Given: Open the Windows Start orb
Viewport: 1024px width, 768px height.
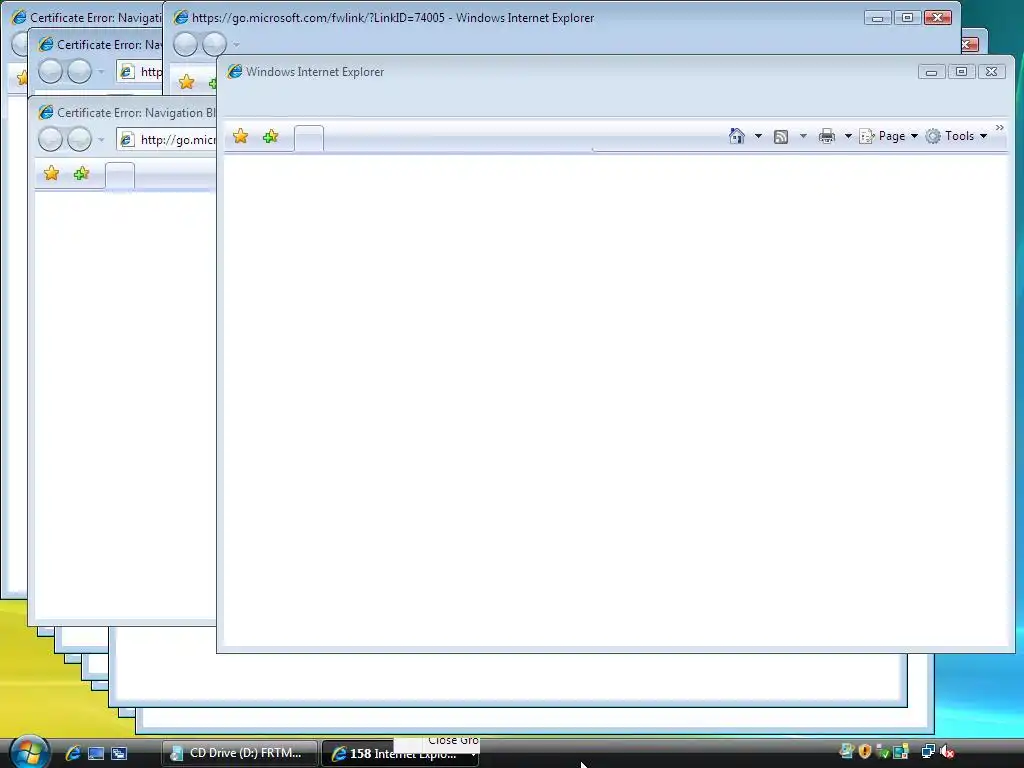Looking at the screenshot, I should point(29,752).
